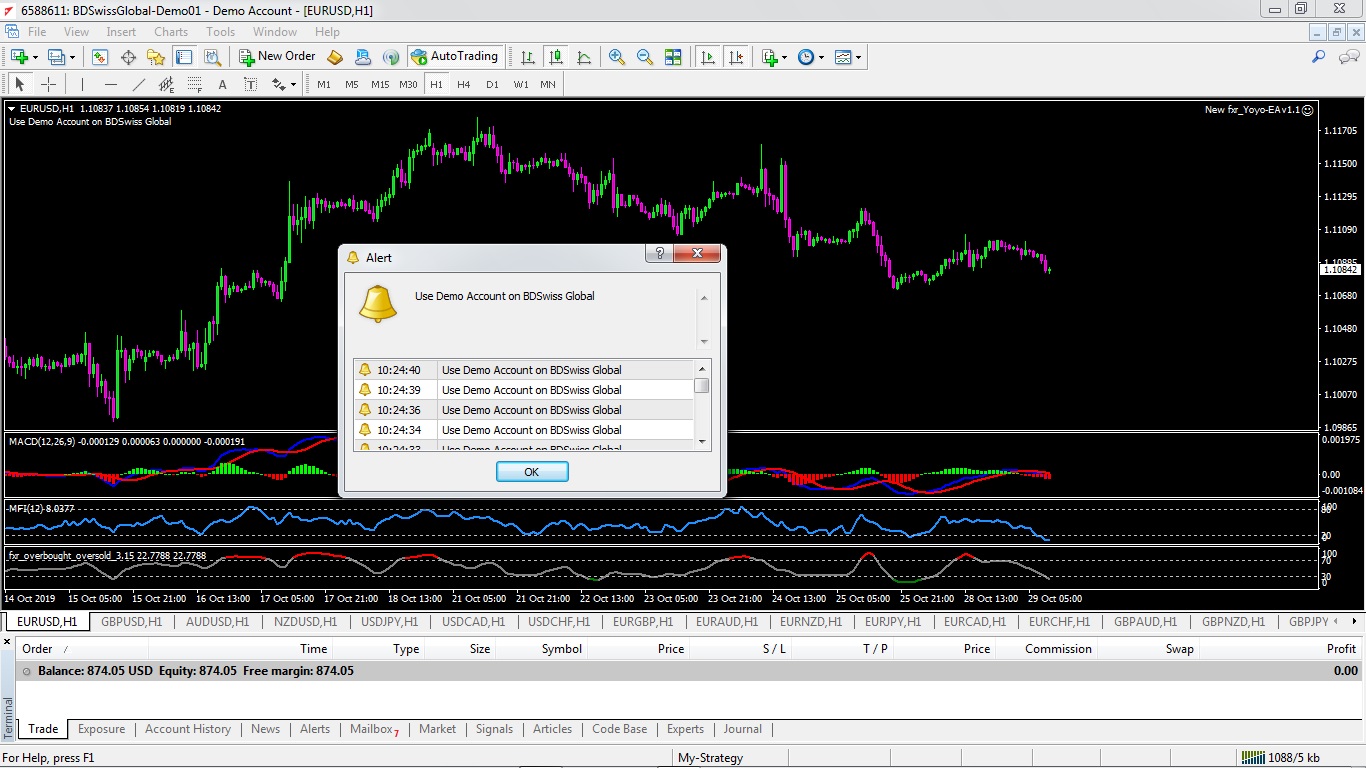Switch to the Account History tab

(188, 729)
